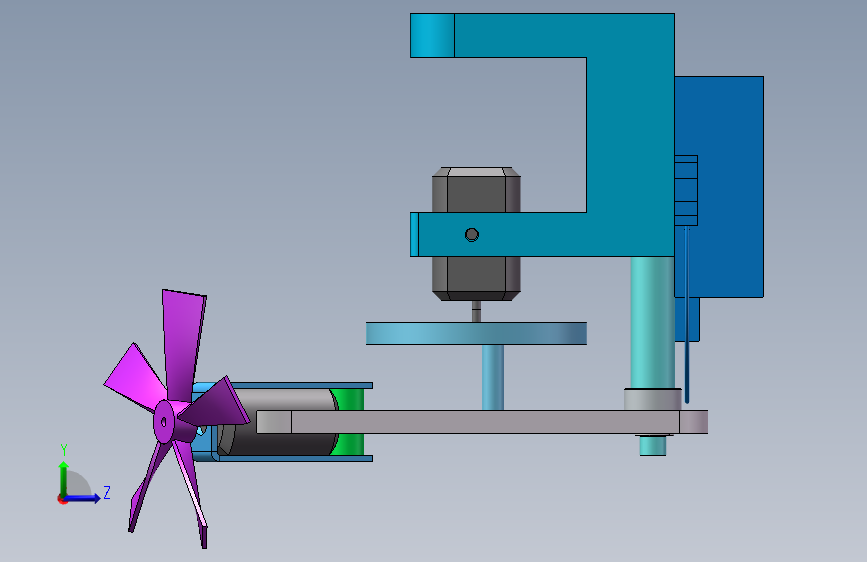This screenshot has height=562, width=867.
Task: Click the blue Z axis arrow of the triad
Action: (x=83, y=498)
